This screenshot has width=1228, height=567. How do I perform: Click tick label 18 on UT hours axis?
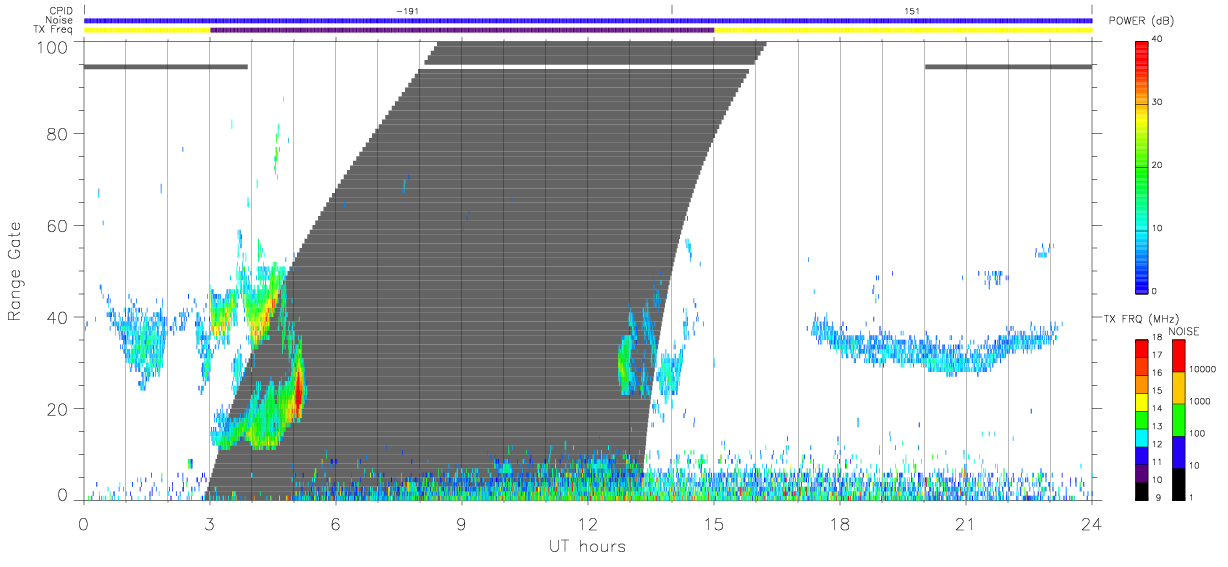click(x=839, y=523)
